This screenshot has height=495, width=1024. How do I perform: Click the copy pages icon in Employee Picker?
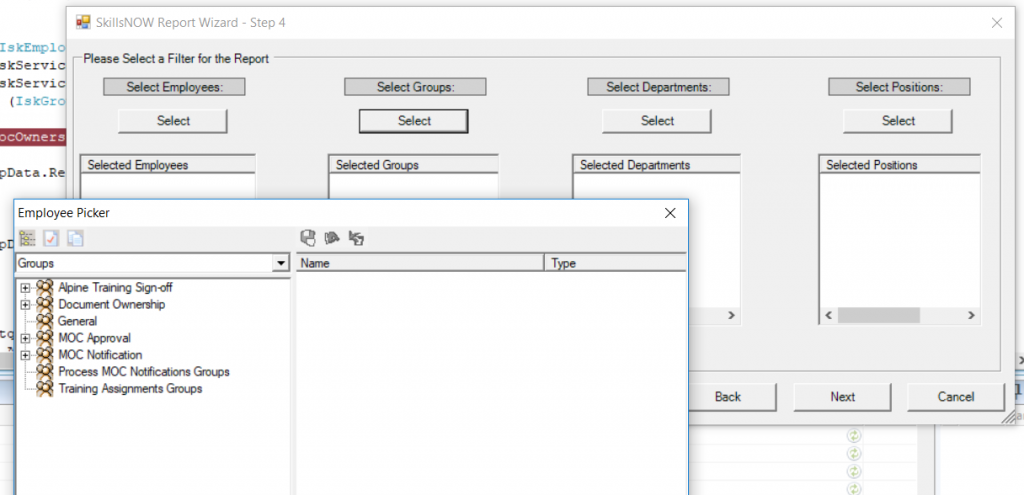pos(75,238)
